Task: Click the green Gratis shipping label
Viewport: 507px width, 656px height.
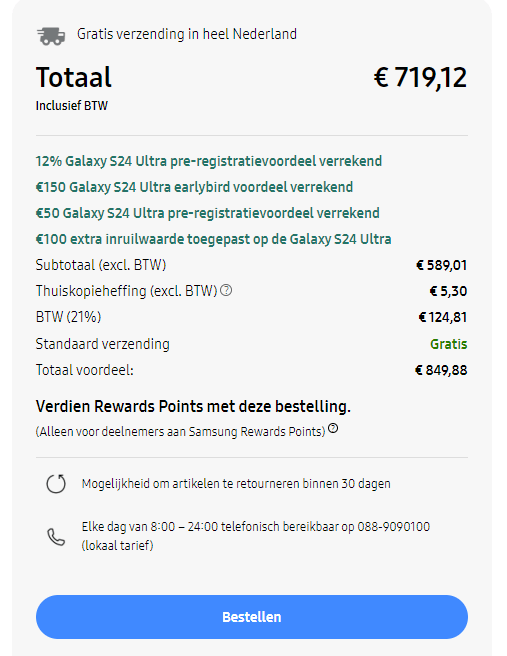Action: tap(448, 344)
